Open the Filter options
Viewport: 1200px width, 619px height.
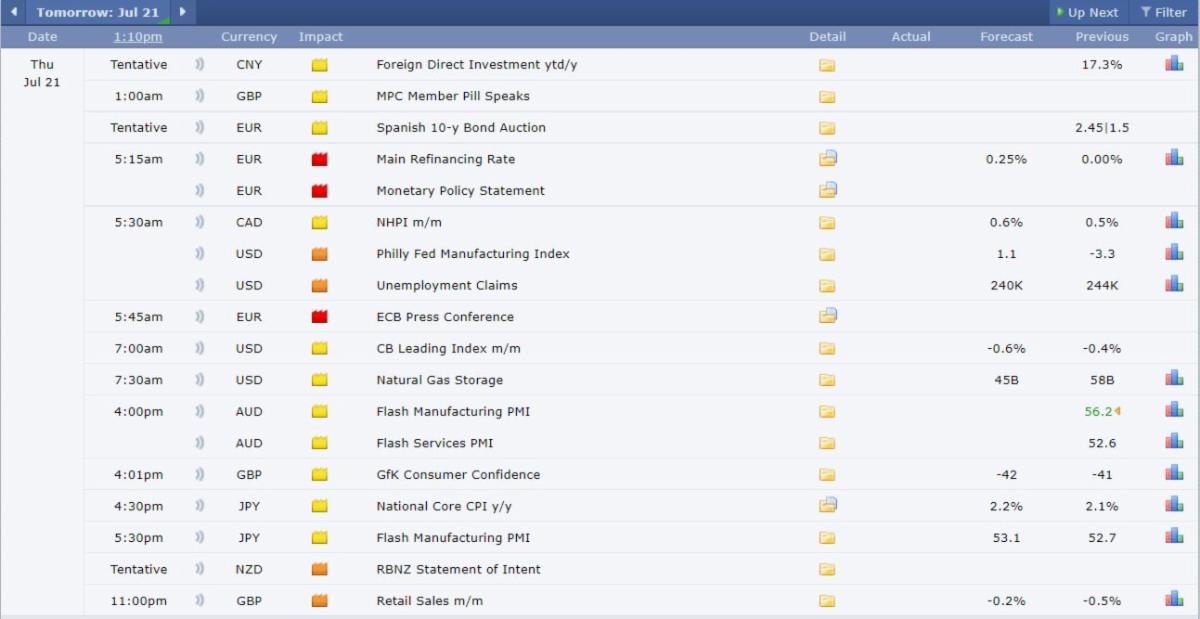tap(1163, 12)
